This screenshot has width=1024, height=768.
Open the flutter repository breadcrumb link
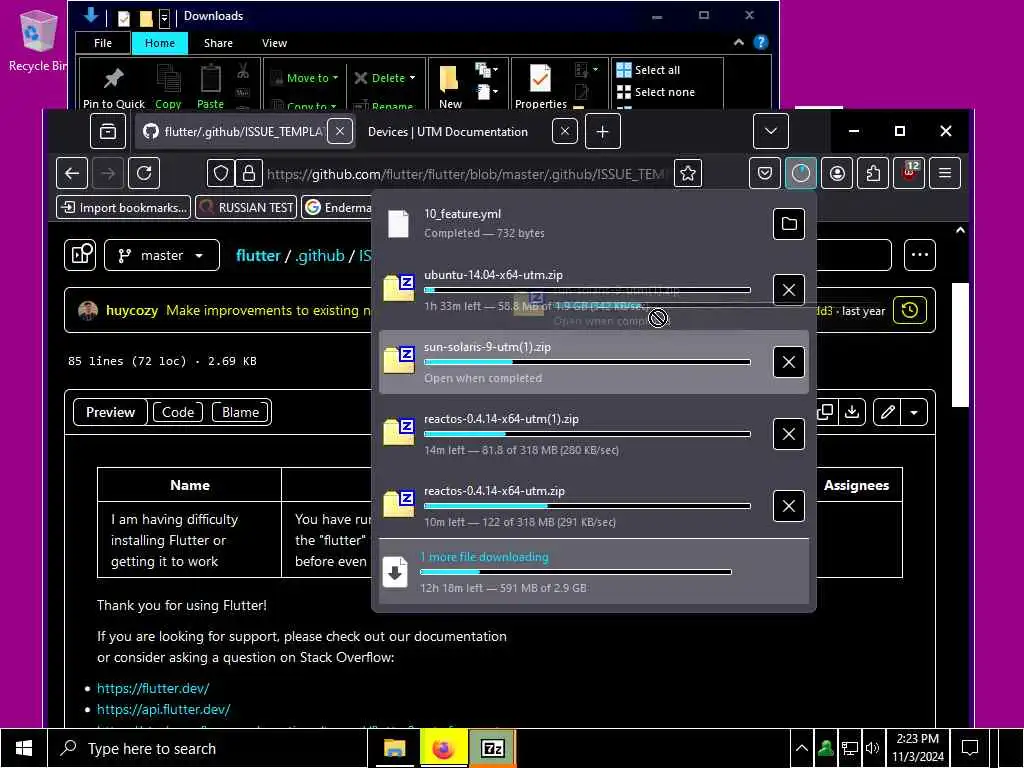[x=258, y=255]
